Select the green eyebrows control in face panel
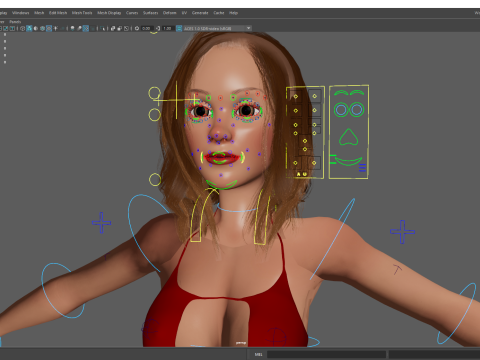Image resolution: width=480 pixels, height=360 pixels. click(x=349, y=93)
